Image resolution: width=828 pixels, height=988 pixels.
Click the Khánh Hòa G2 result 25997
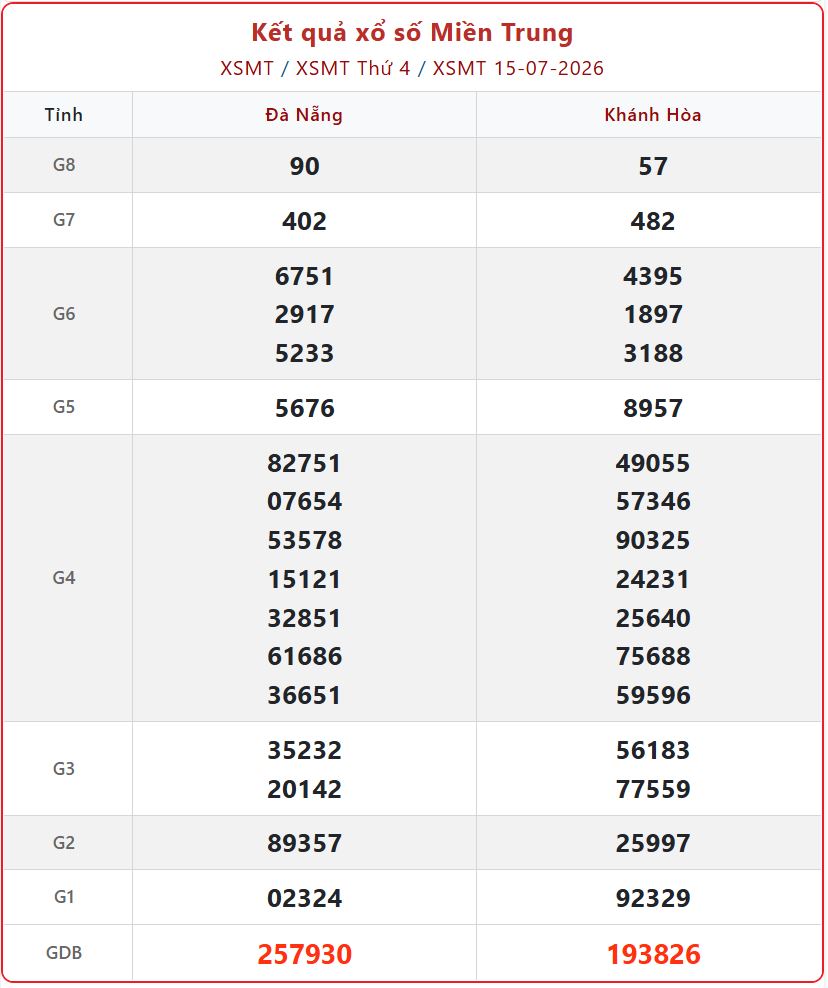(x=653, y=843)
